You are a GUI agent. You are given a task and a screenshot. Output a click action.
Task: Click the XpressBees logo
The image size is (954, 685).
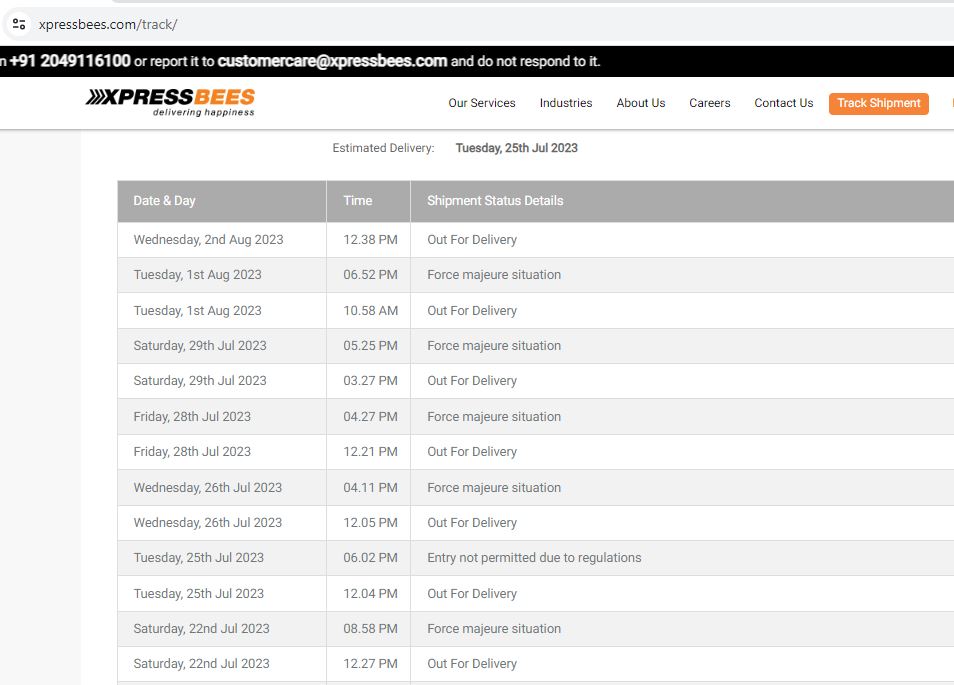170,102
